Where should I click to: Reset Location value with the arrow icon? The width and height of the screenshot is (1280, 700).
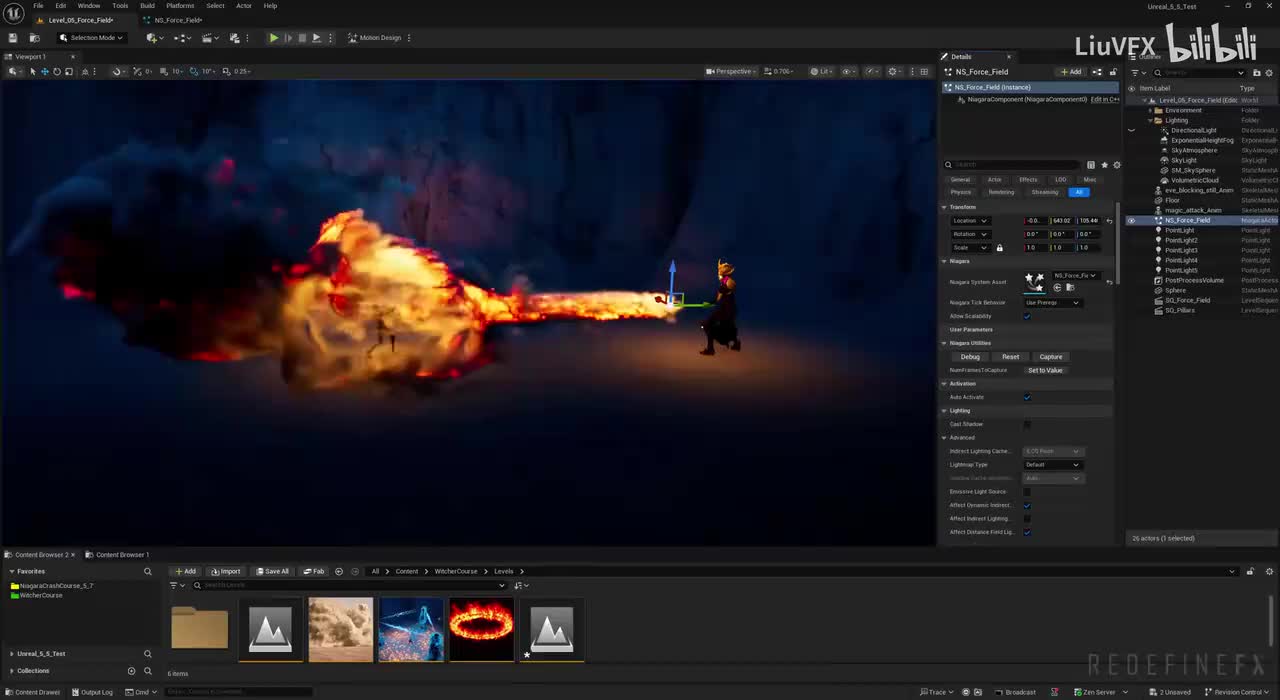[x=1109, y=221]
